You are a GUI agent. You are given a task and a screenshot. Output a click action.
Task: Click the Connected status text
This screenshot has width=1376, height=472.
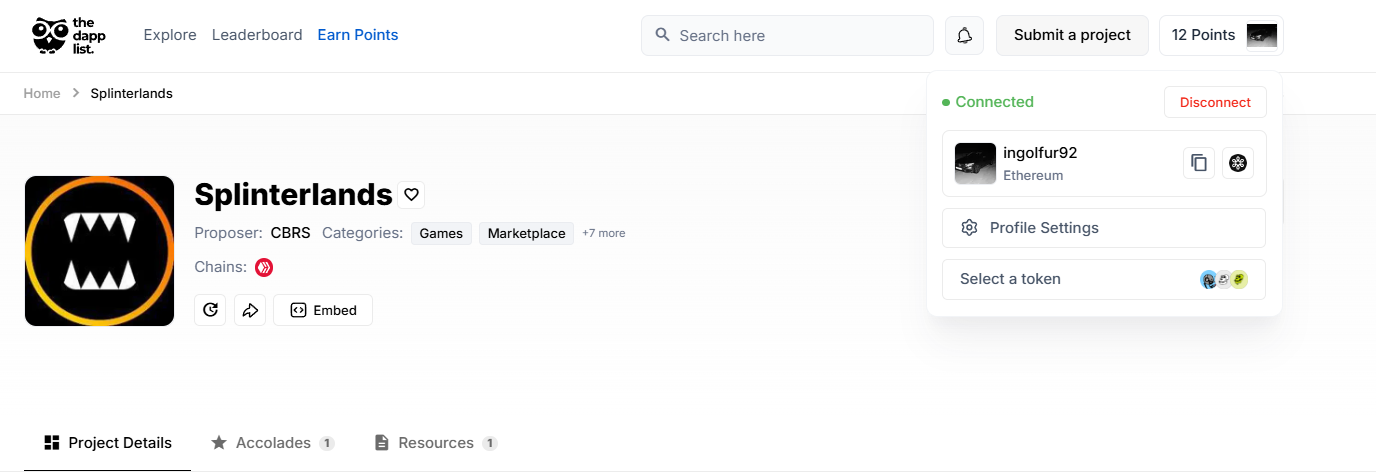[x=994, y=102]
